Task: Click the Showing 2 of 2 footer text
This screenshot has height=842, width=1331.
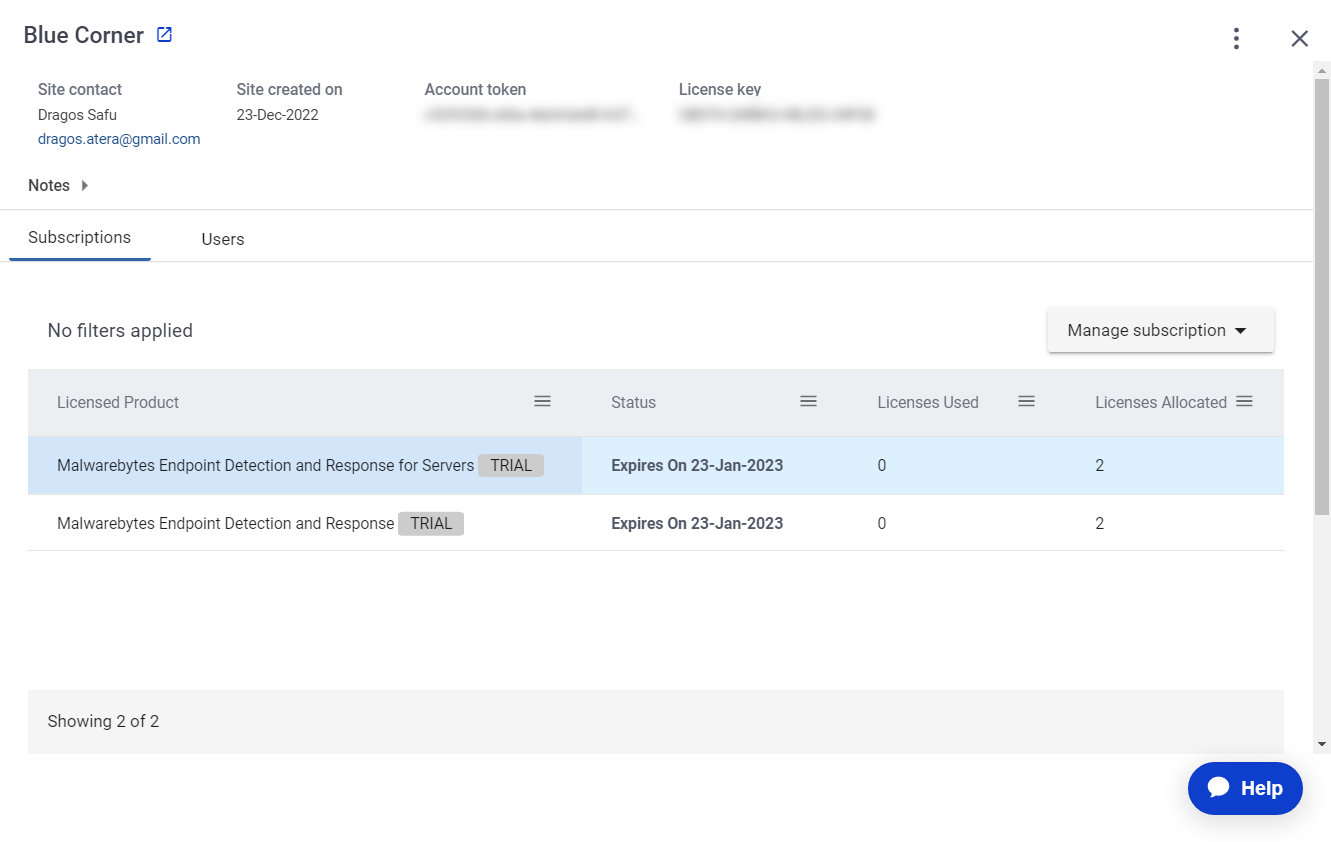Action: click(x=103, y=721)
